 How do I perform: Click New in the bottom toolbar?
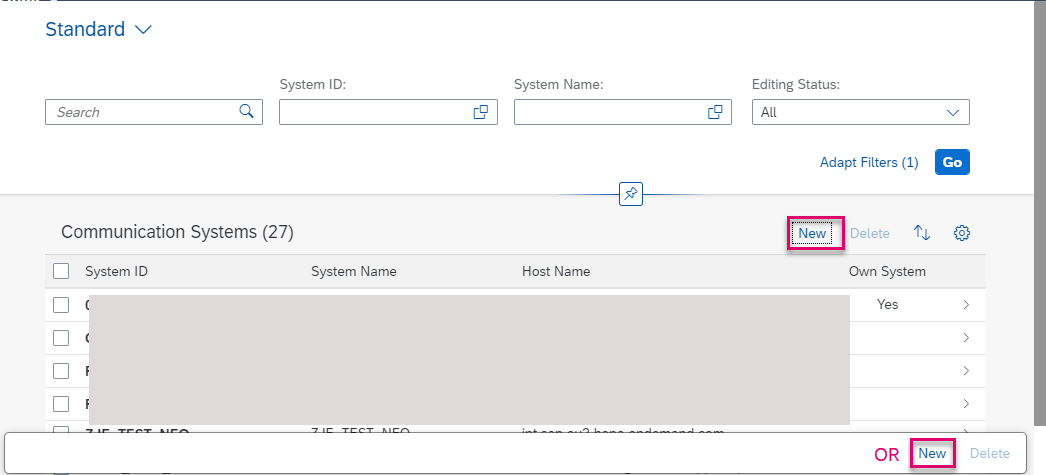(932, 454)
